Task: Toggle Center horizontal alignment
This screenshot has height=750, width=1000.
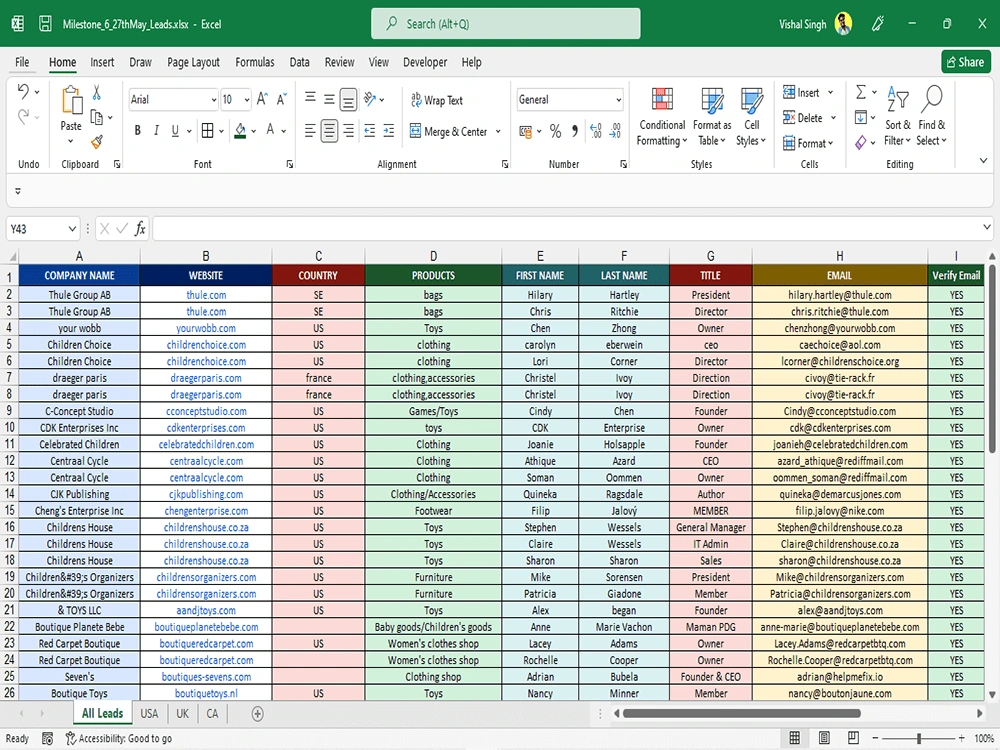Action: click(x=329, y=131)
